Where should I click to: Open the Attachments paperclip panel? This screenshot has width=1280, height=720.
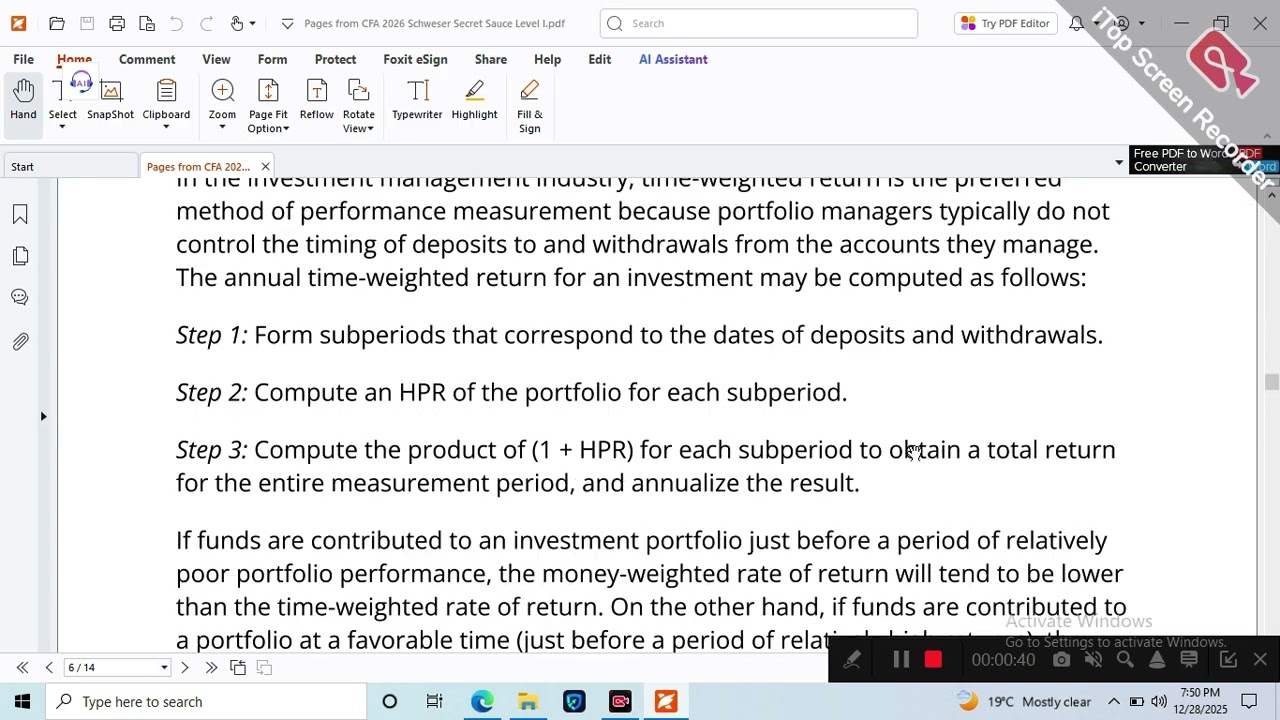point(20,342)
